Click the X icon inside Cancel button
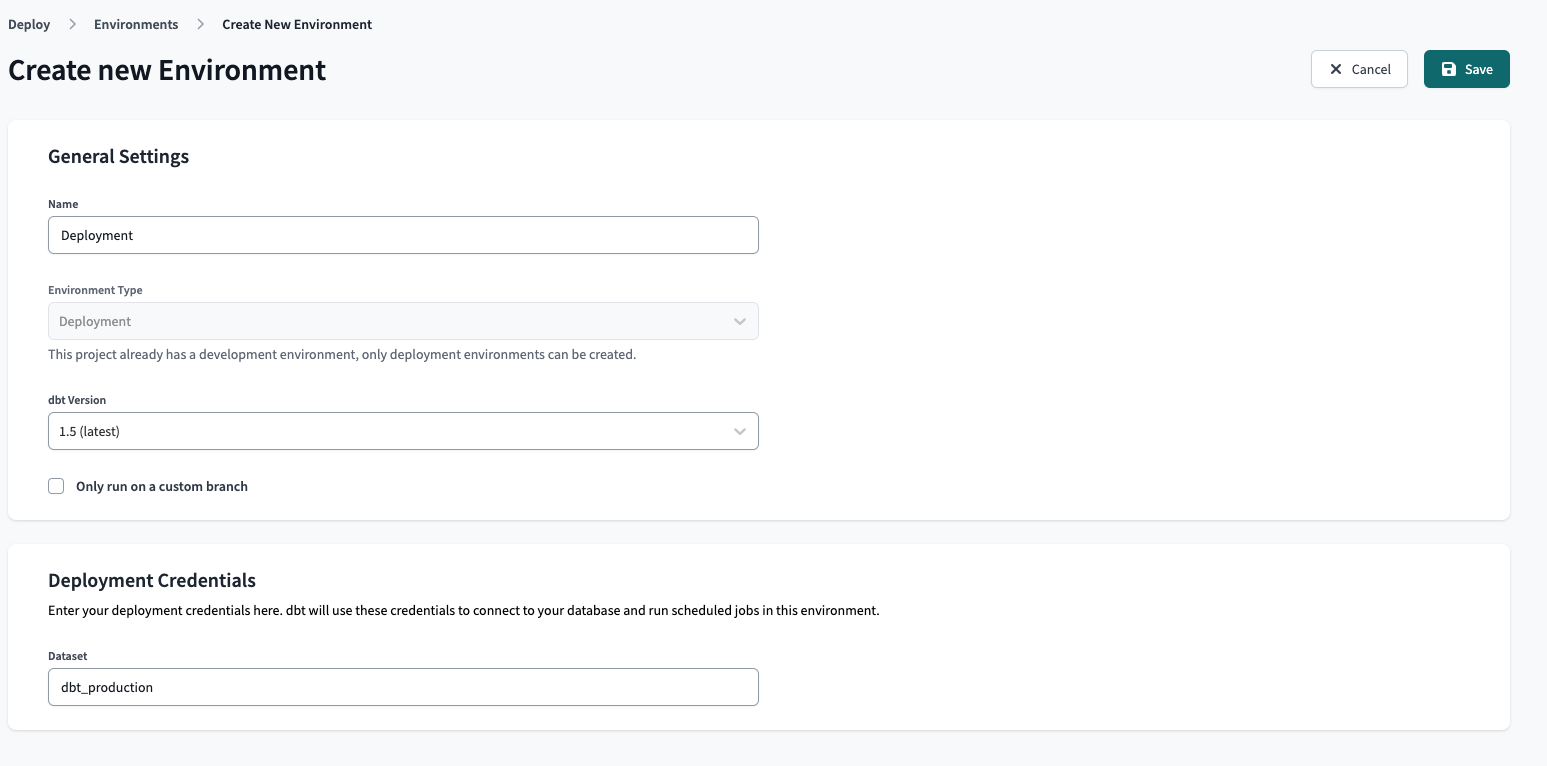The image size is (1547, 766). tap(1336, 69)
